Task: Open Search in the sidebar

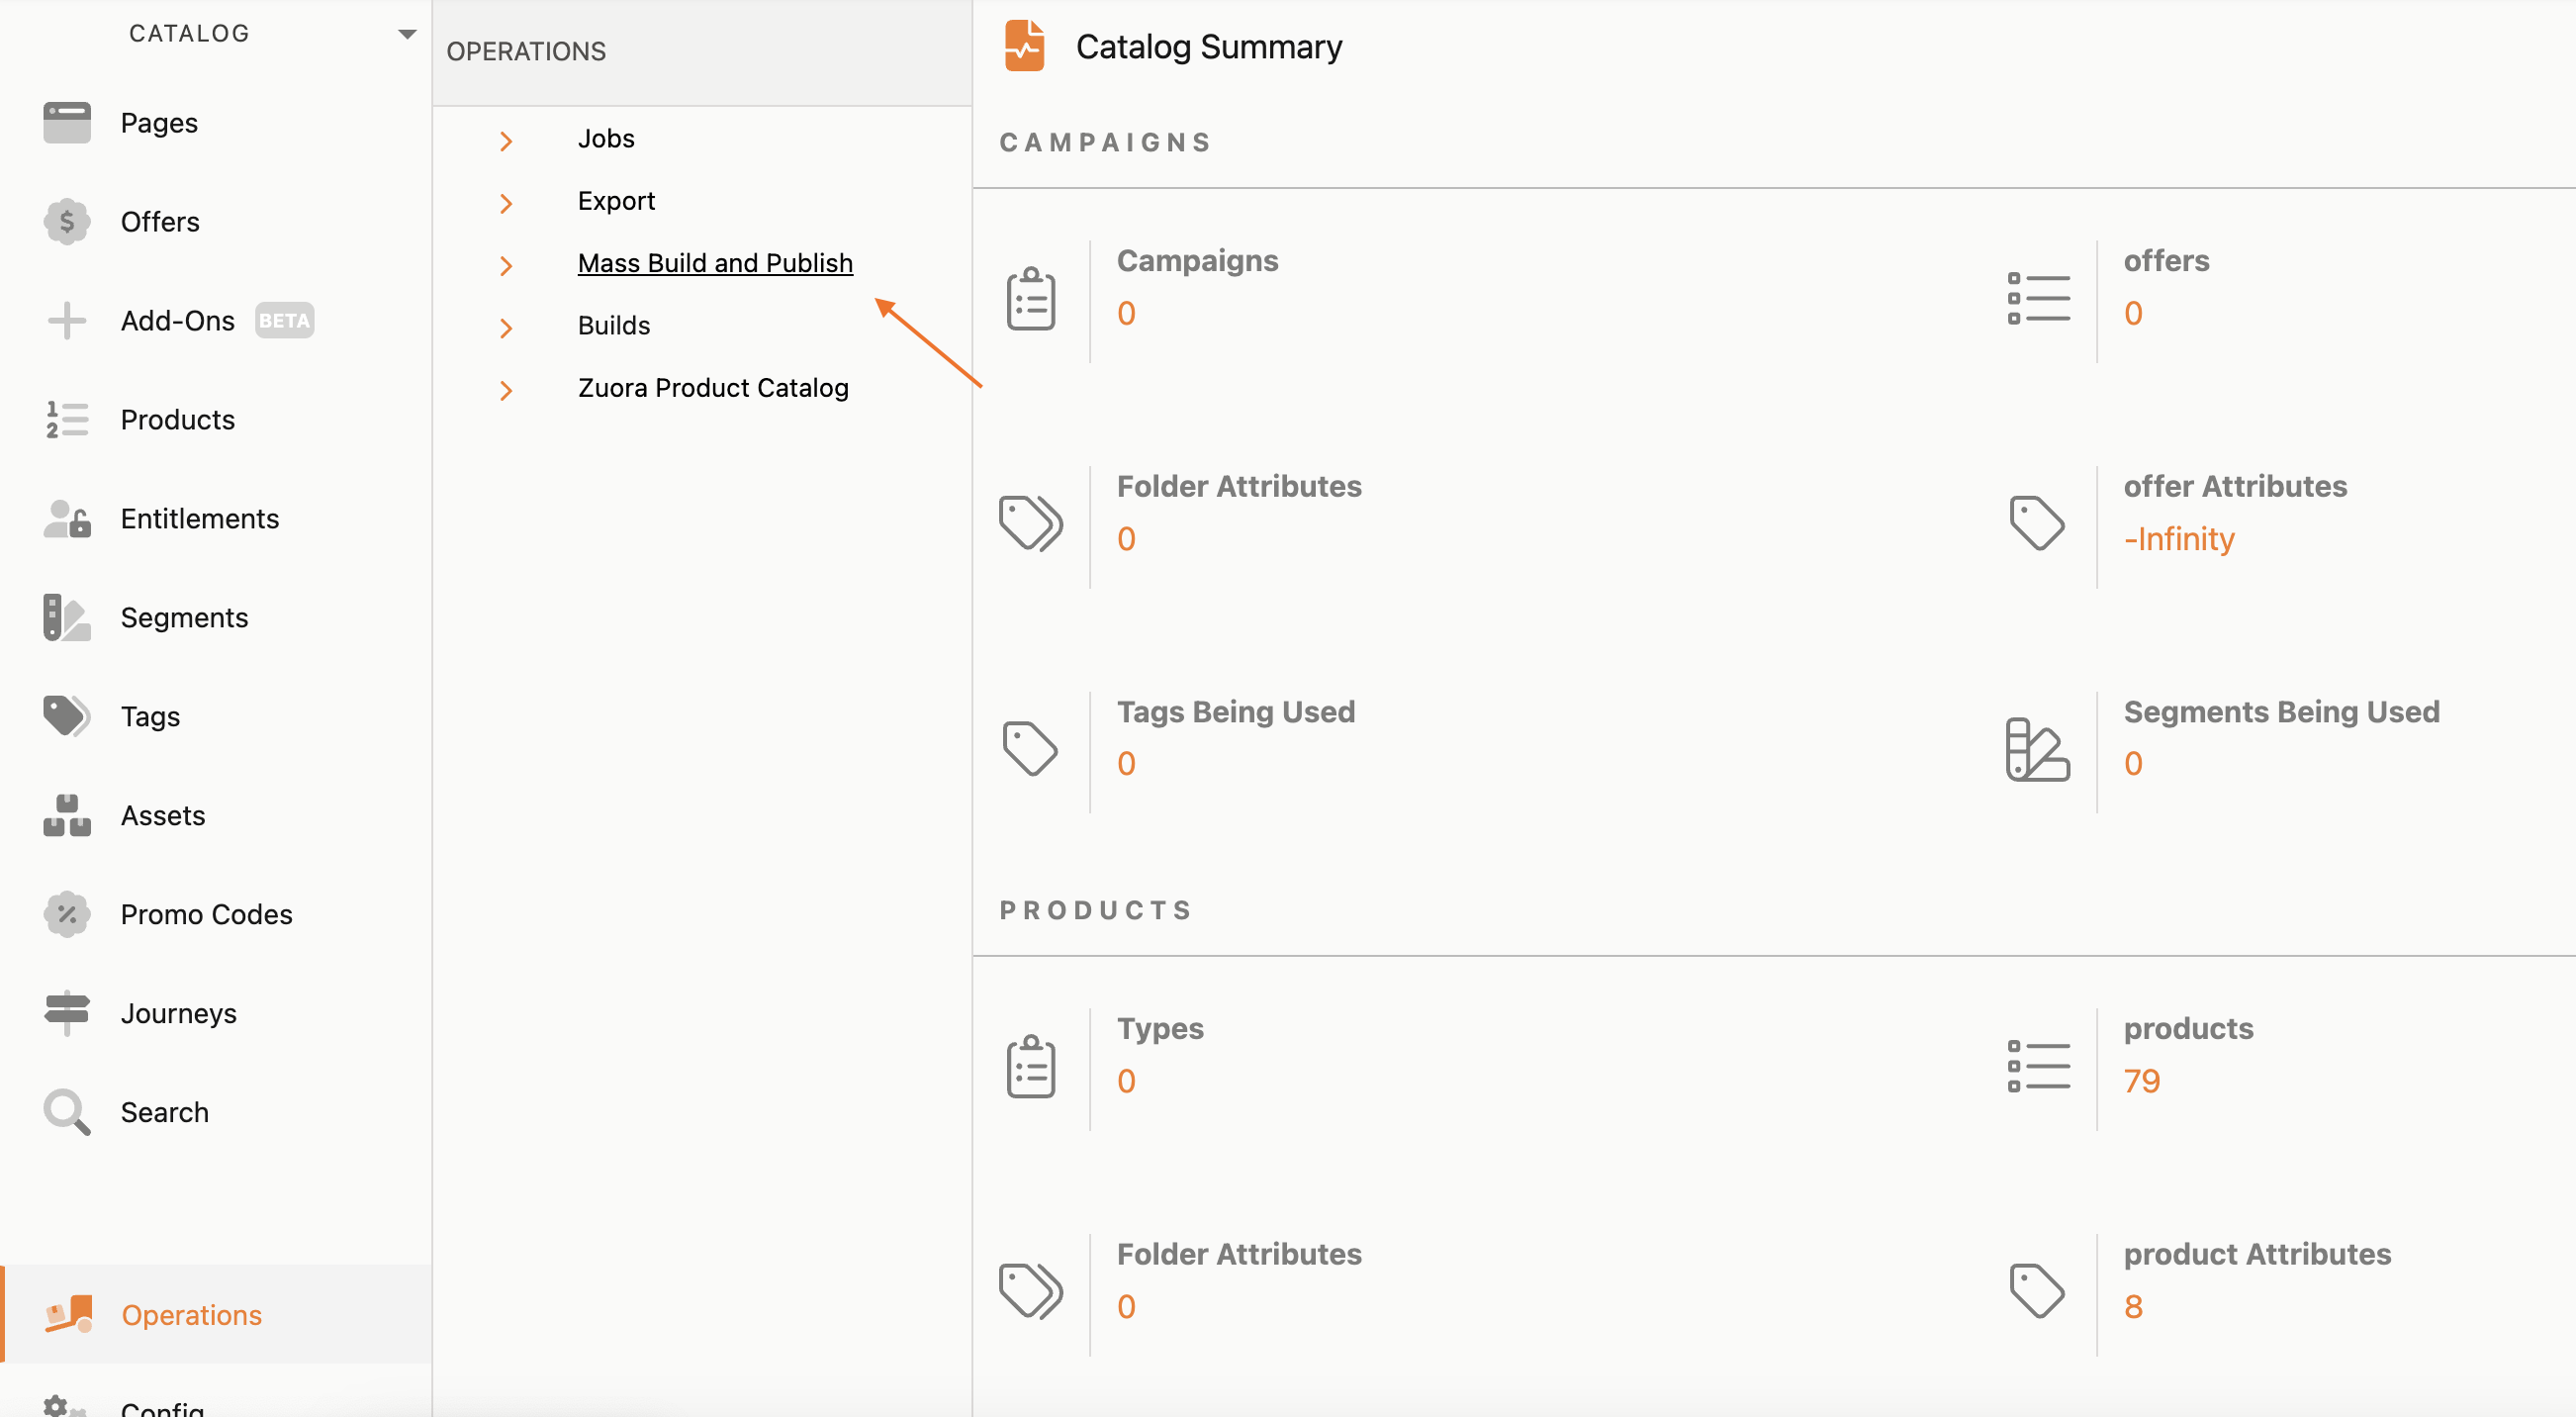Action: (165, 1112)
